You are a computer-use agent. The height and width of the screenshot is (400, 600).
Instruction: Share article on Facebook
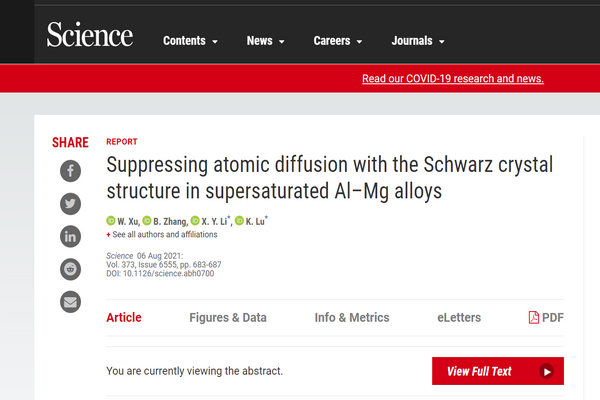70,171
